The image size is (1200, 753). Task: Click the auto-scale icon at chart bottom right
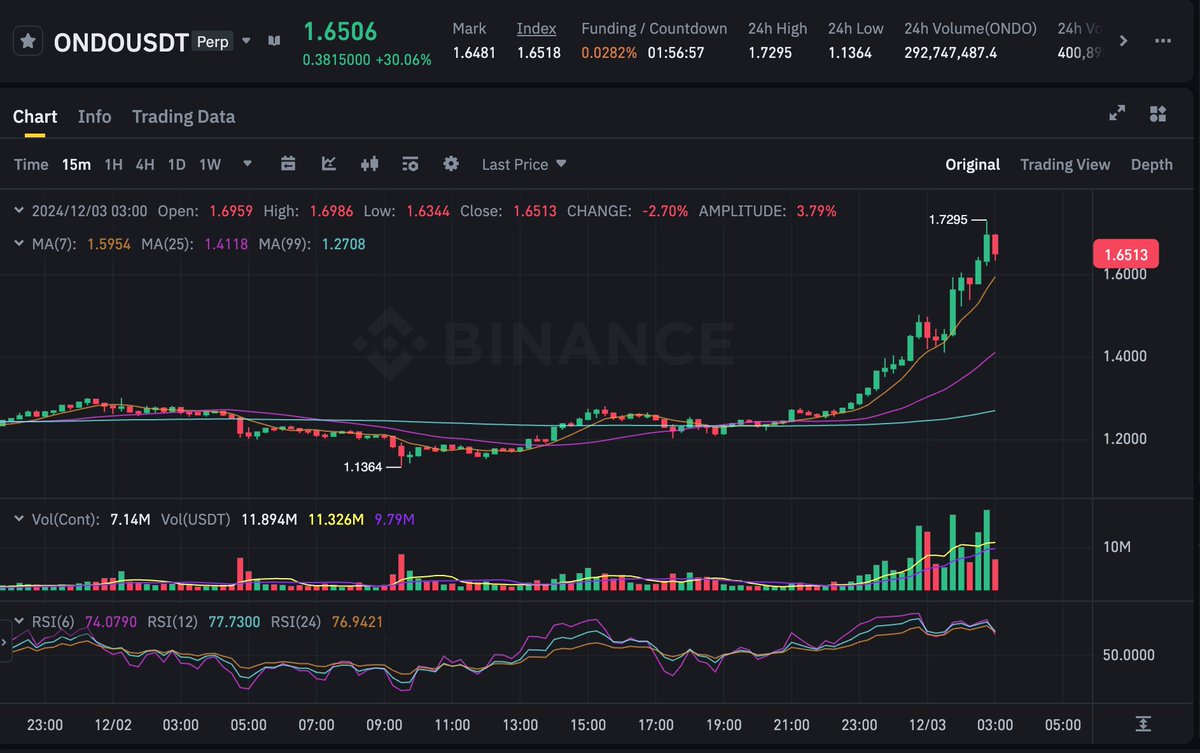1143,724
